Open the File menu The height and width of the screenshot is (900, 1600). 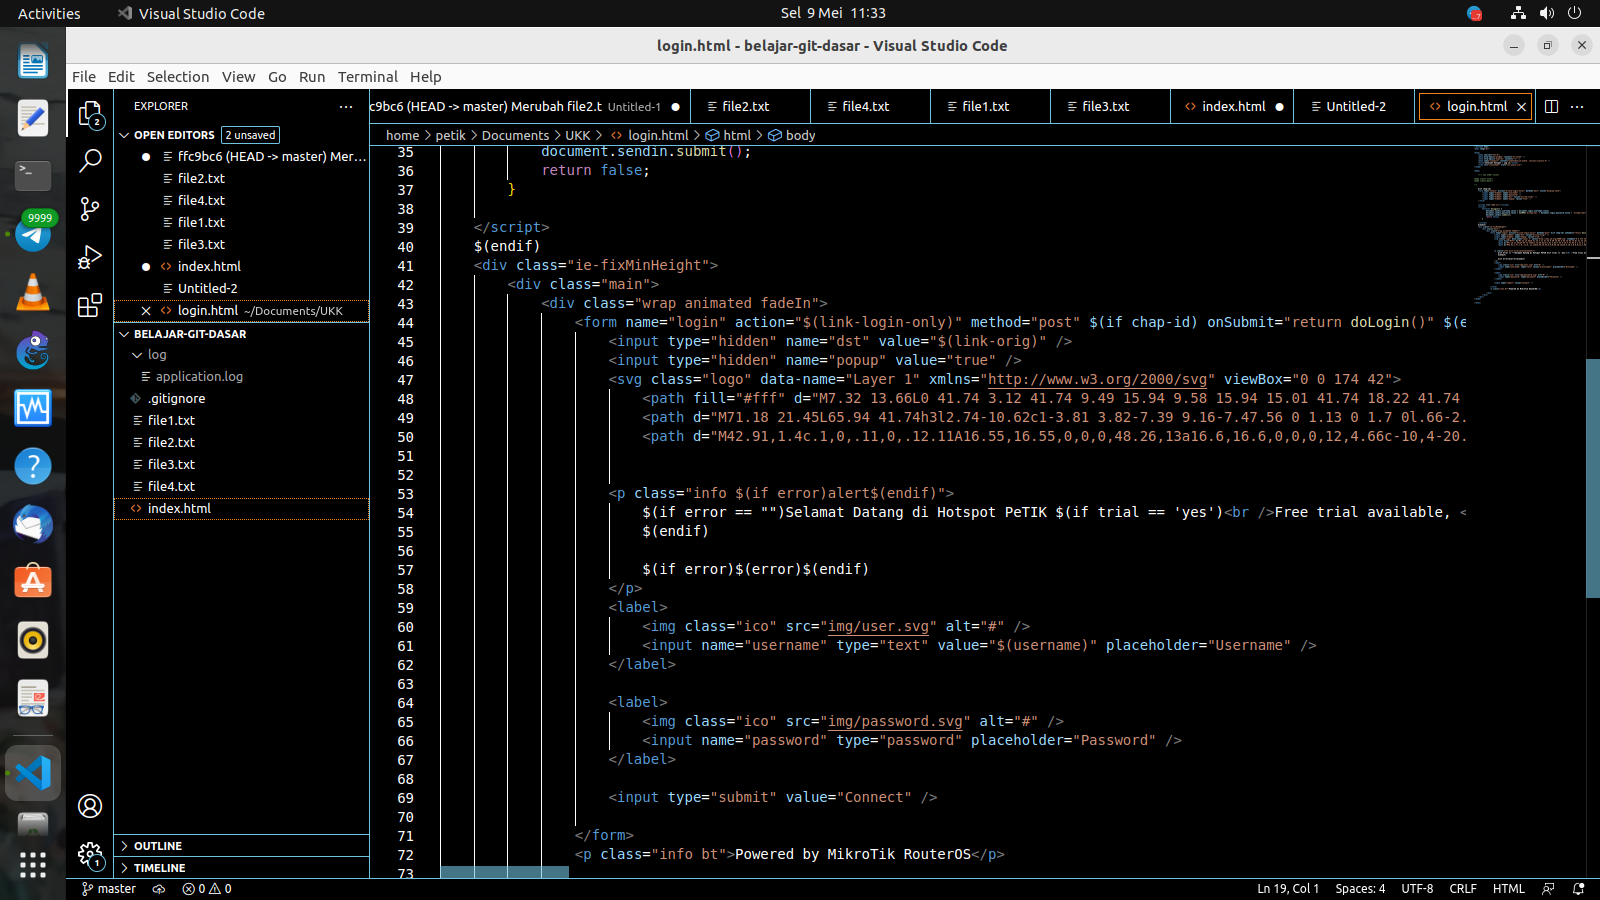click(84, 77)
